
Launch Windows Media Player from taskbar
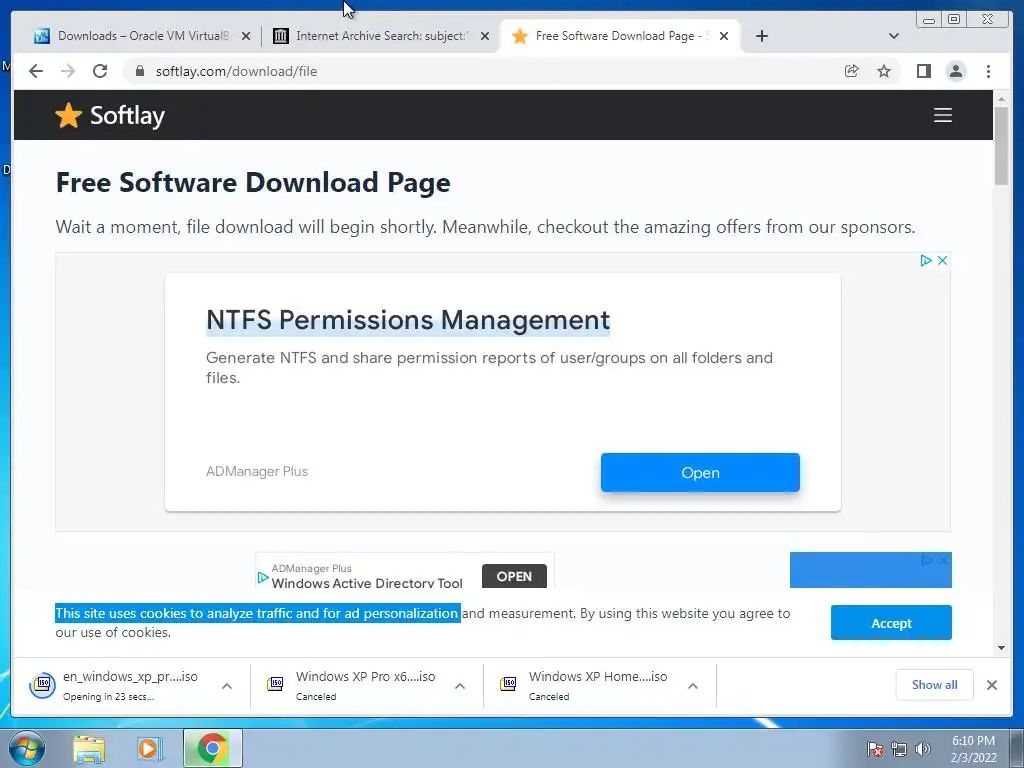pos(150,748)
